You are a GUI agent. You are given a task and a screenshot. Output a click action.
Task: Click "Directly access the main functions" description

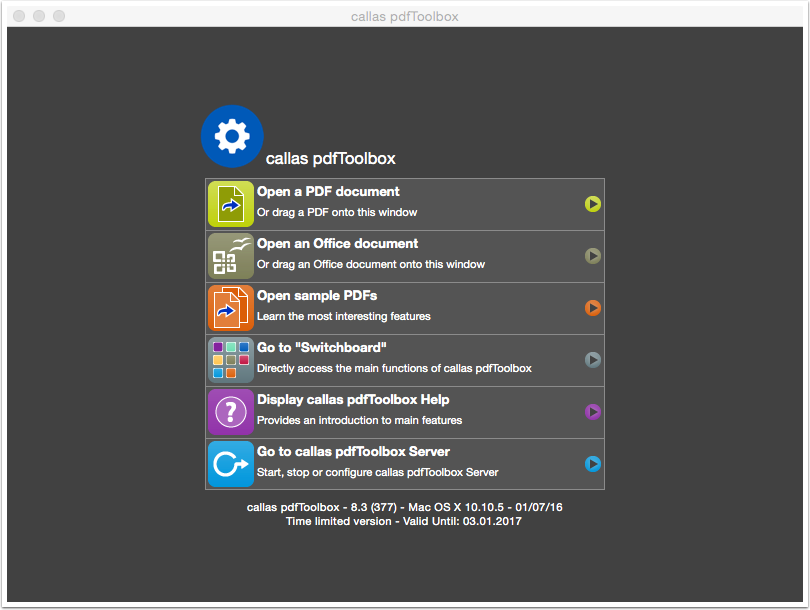394,368
